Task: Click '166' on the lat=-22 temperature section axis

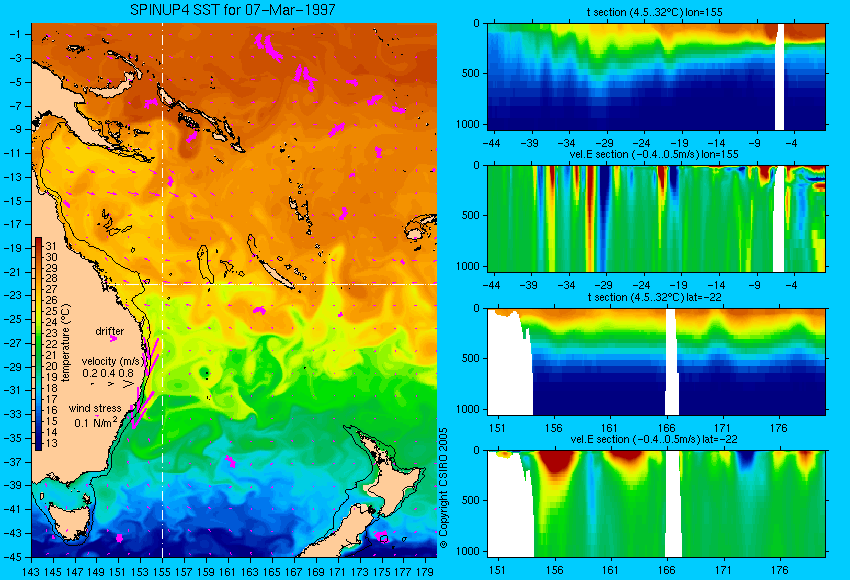Action: click(x=666, y=428)
